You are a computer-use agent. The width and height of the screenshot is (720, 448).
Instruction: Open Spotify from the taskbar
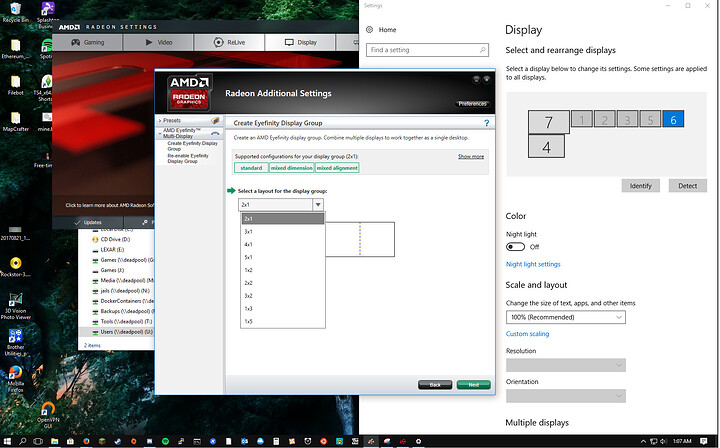point(165,442)
